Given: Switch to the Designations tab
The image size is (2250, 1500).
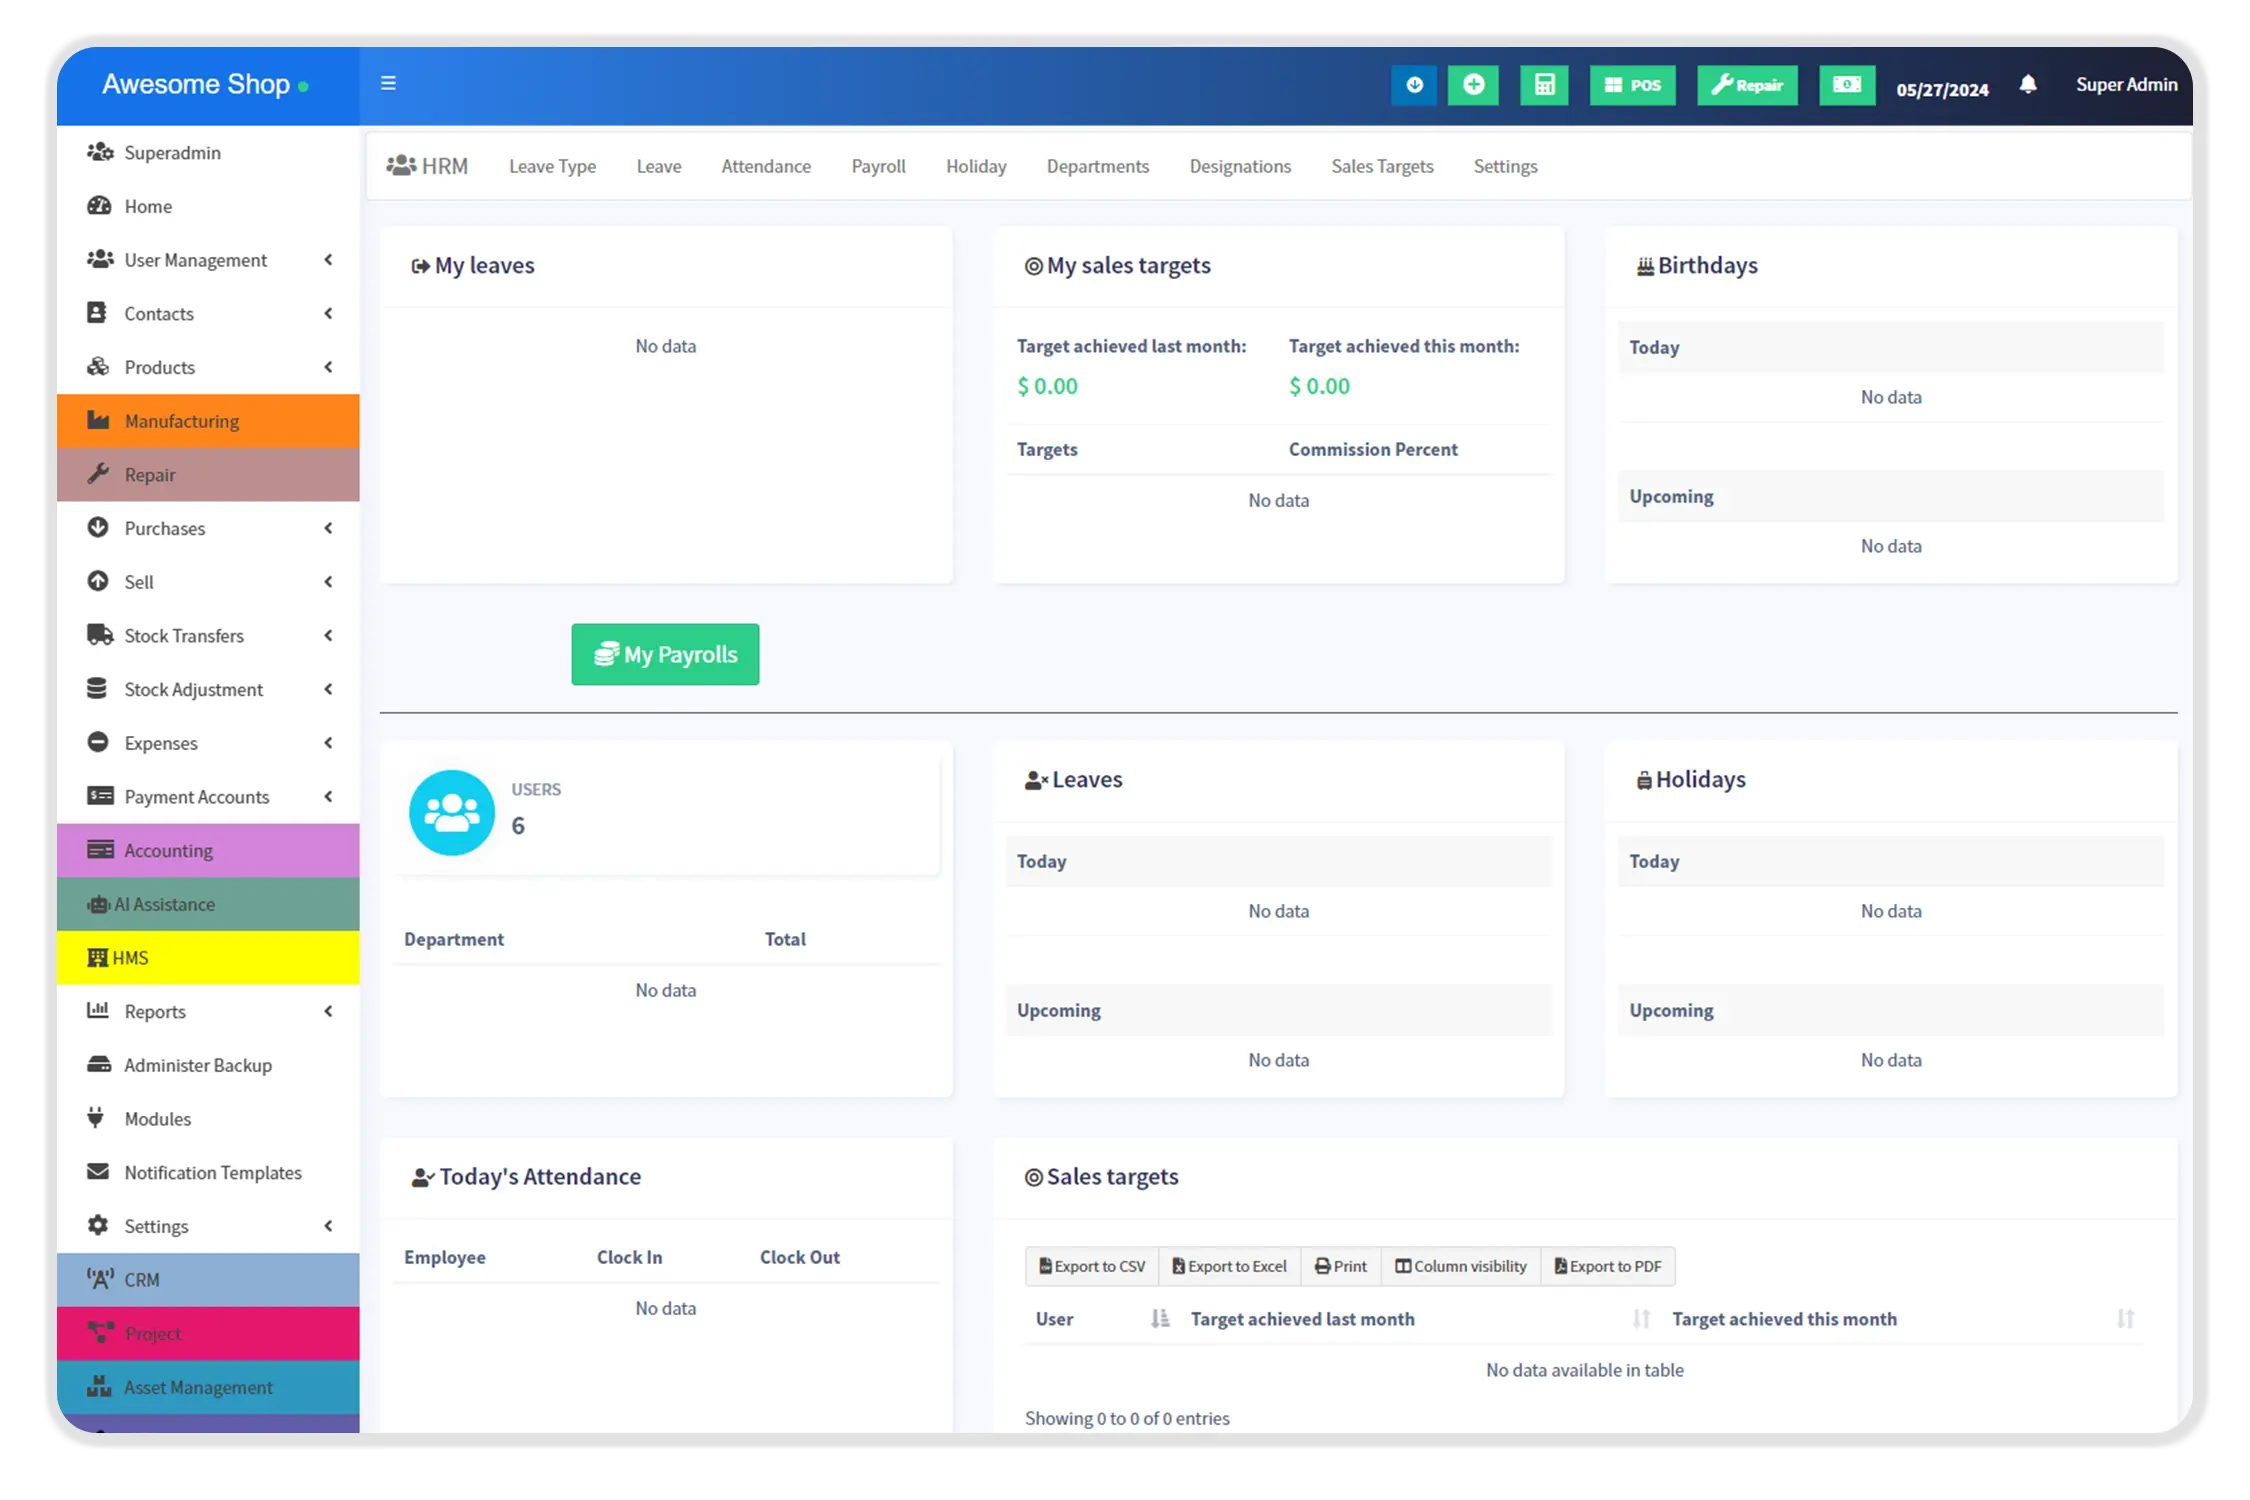Looking at the screenshot, I should tap(1240, 166).
